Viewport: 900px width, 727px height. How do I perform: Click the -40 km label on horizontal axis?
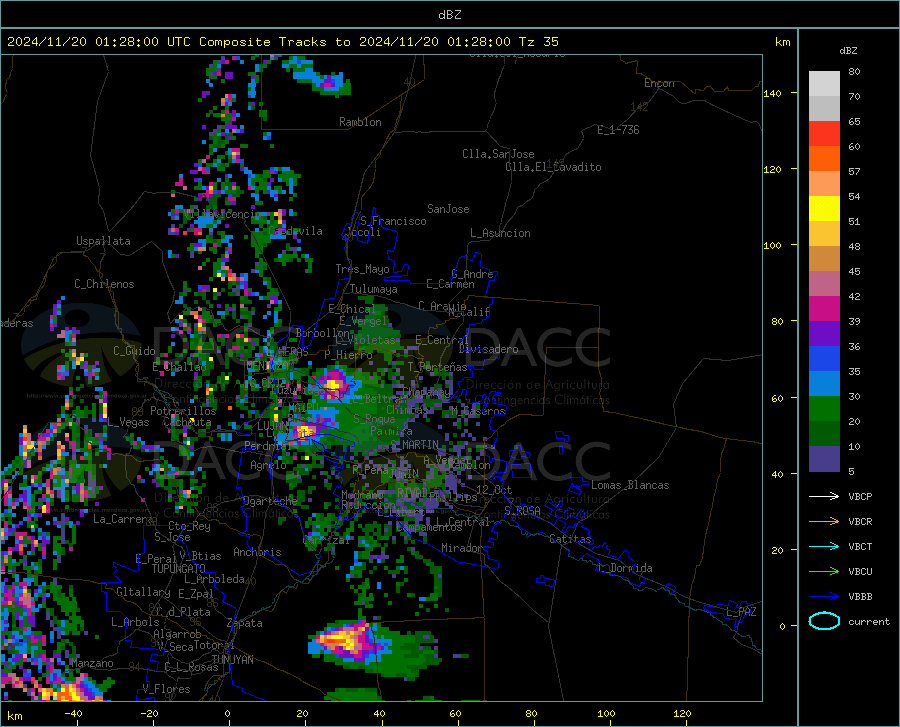click(x=73, y=713)
